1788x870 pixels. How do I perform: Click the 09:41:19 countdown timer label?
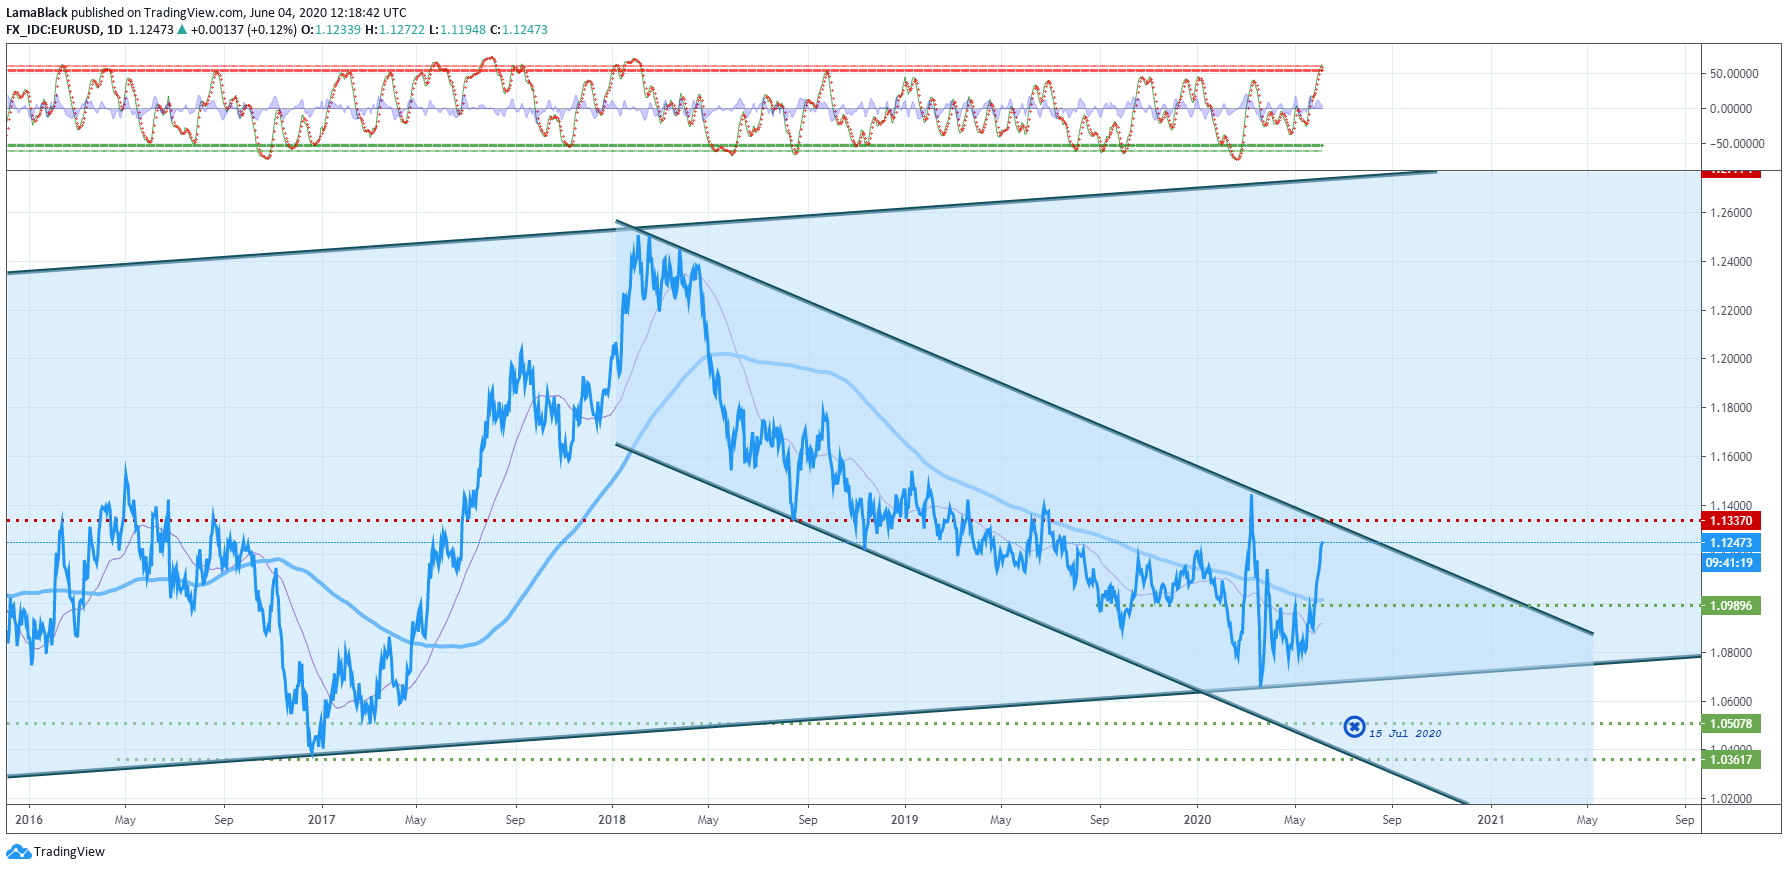pos(1731,563)
